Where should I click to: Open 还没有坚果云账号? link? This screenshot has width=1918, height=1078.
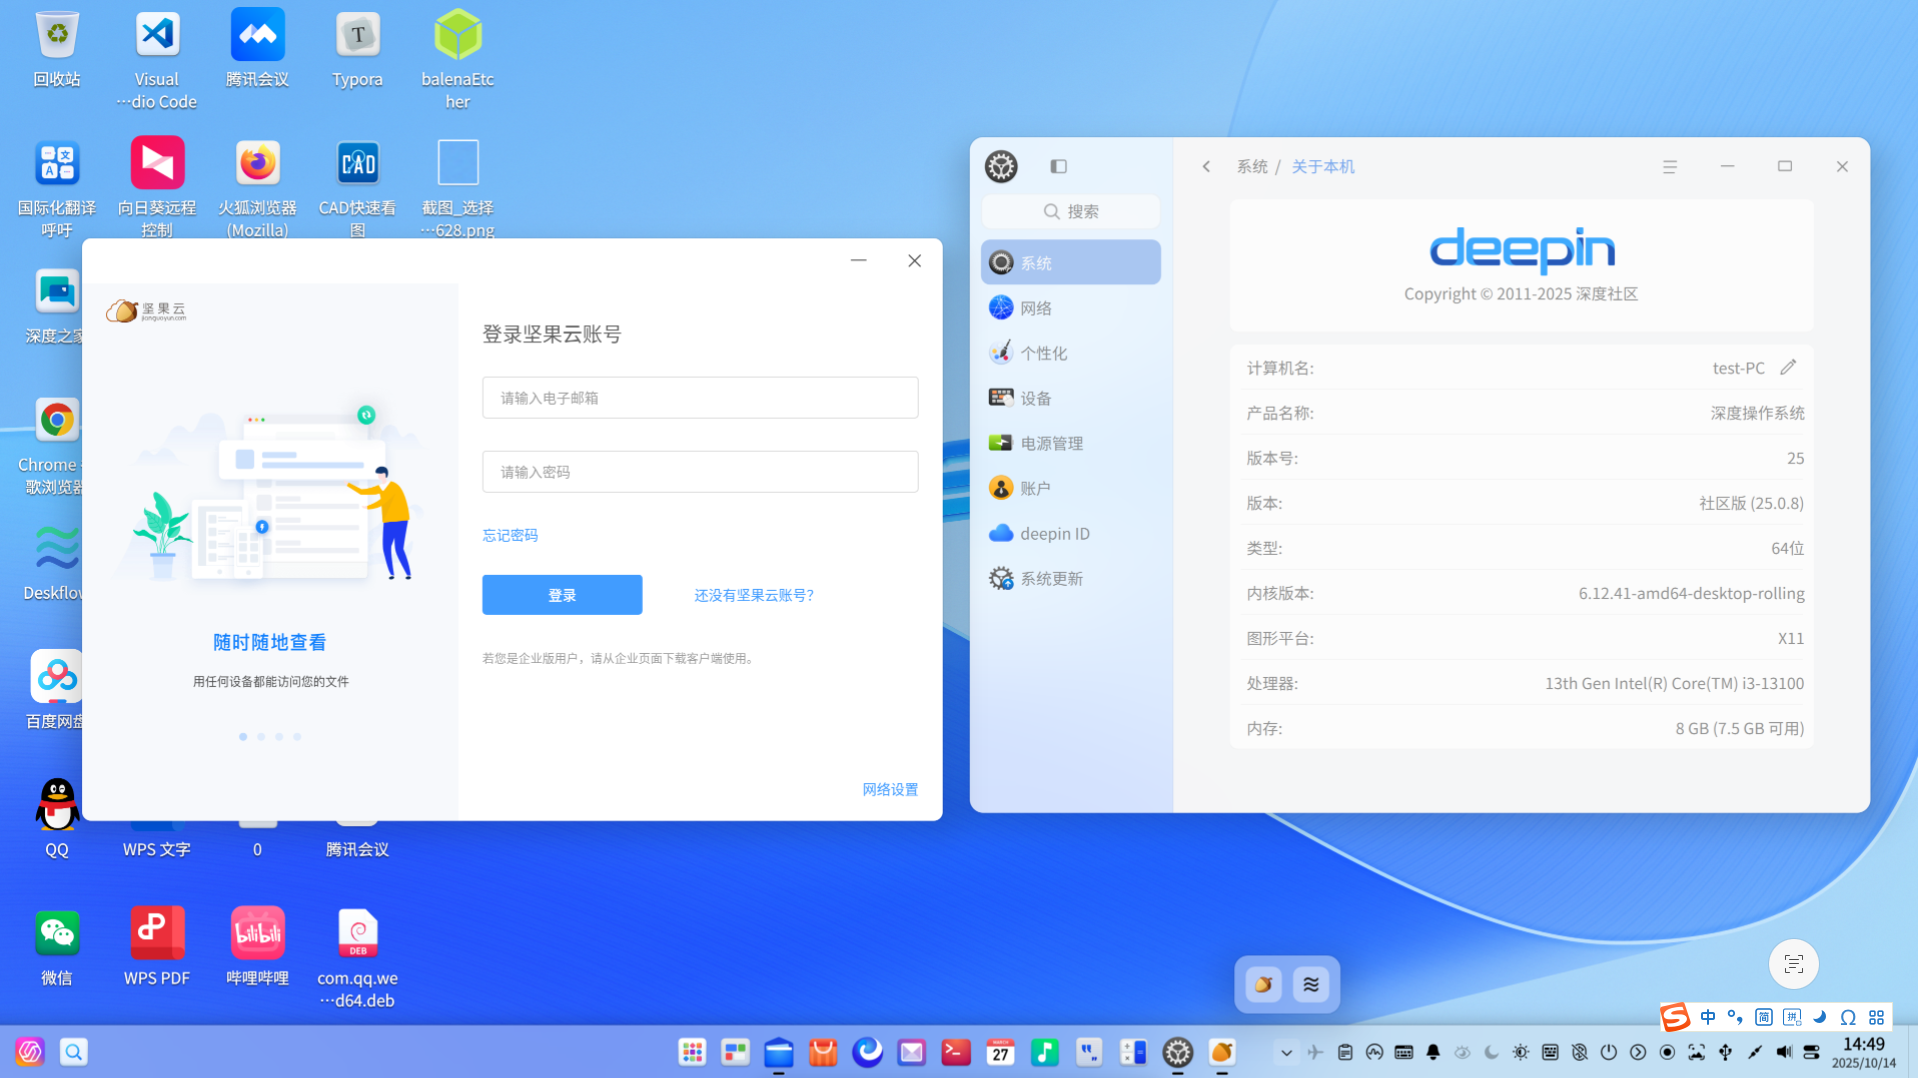tap(754, 595)
